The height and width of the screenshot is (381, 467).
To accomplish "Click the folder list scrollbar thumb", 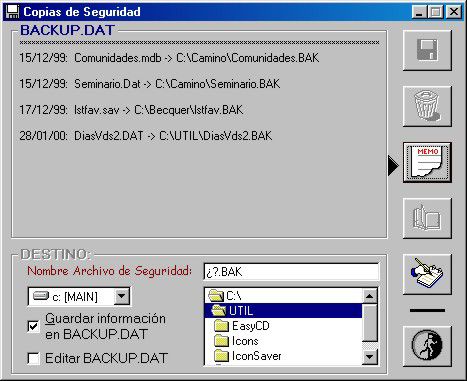I will (369, 322).
